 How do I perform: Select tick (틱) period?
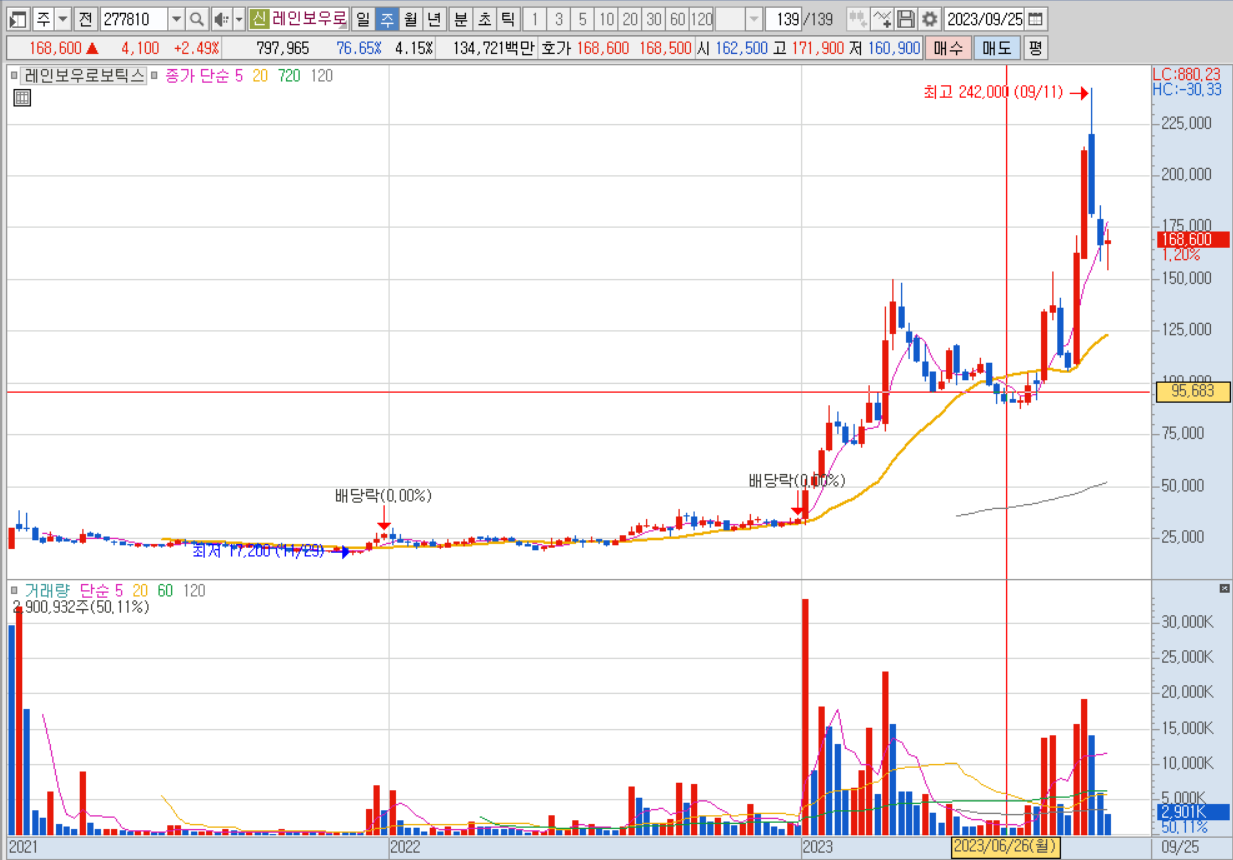tap(507, 18)
